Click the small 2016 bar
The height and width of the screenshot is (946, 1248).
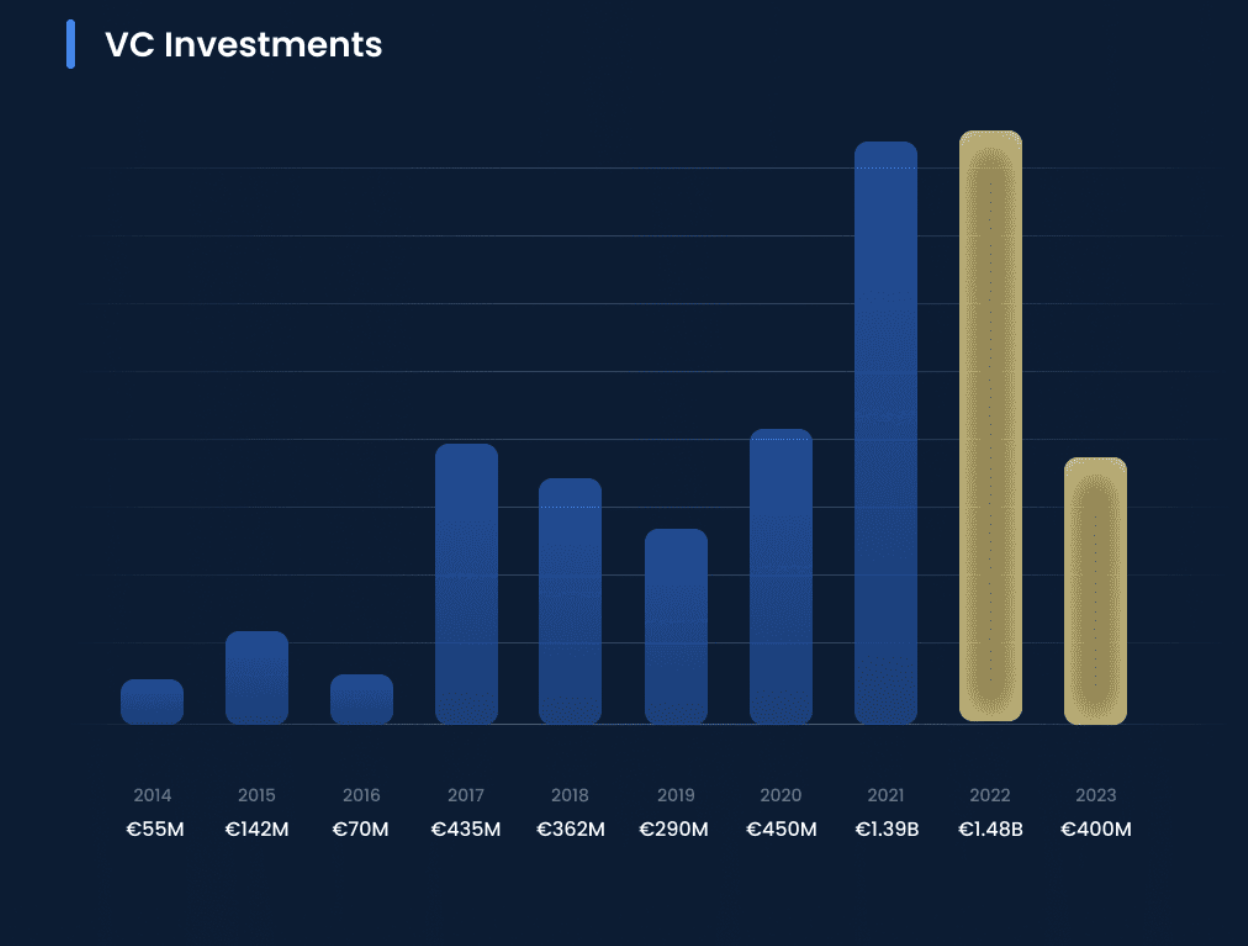click(362, 699)
